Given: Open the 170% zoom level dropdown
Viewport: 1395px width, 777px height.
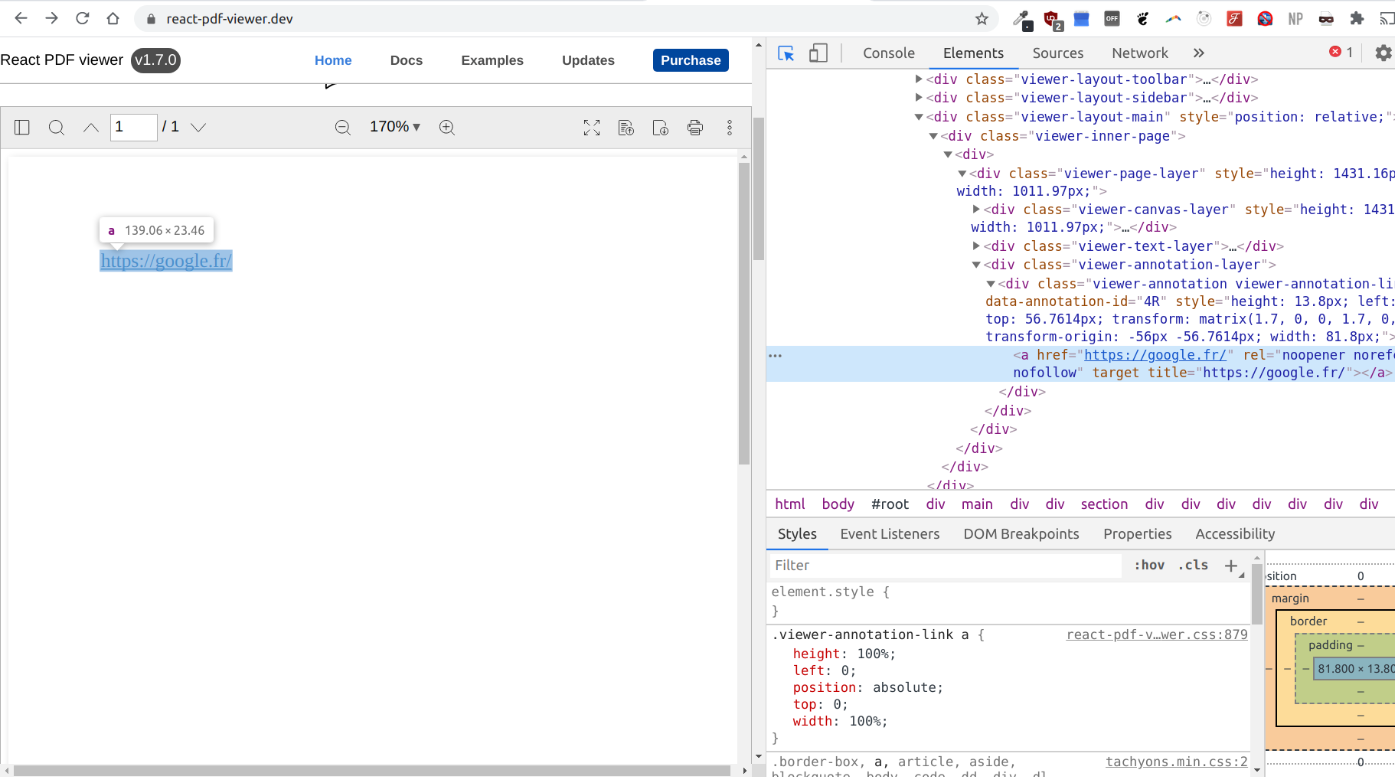Looking at the screenshot, I should (394, 127).
